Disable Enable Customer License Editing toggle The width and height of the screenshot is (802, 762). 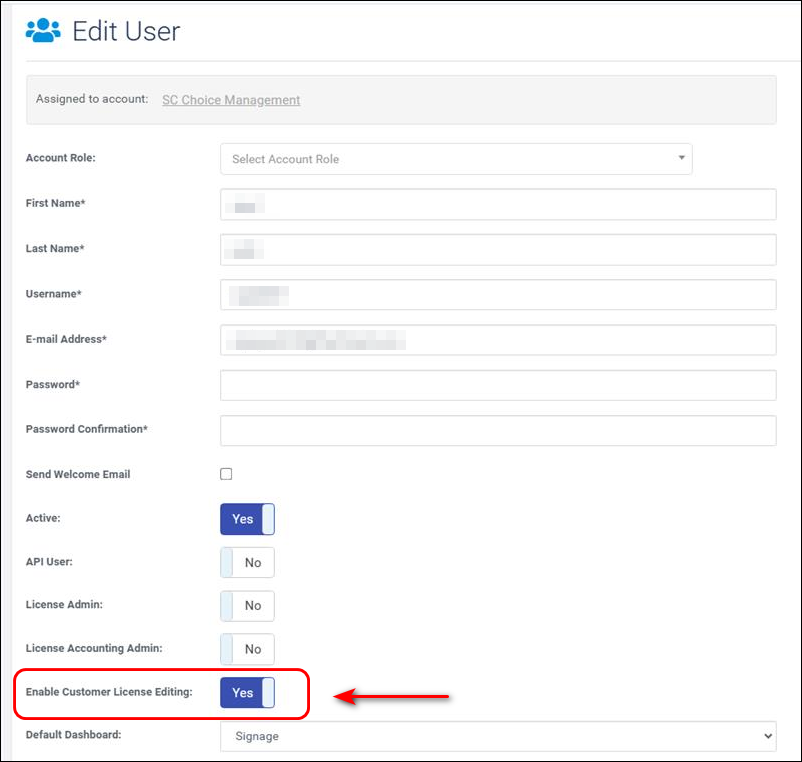248,693
